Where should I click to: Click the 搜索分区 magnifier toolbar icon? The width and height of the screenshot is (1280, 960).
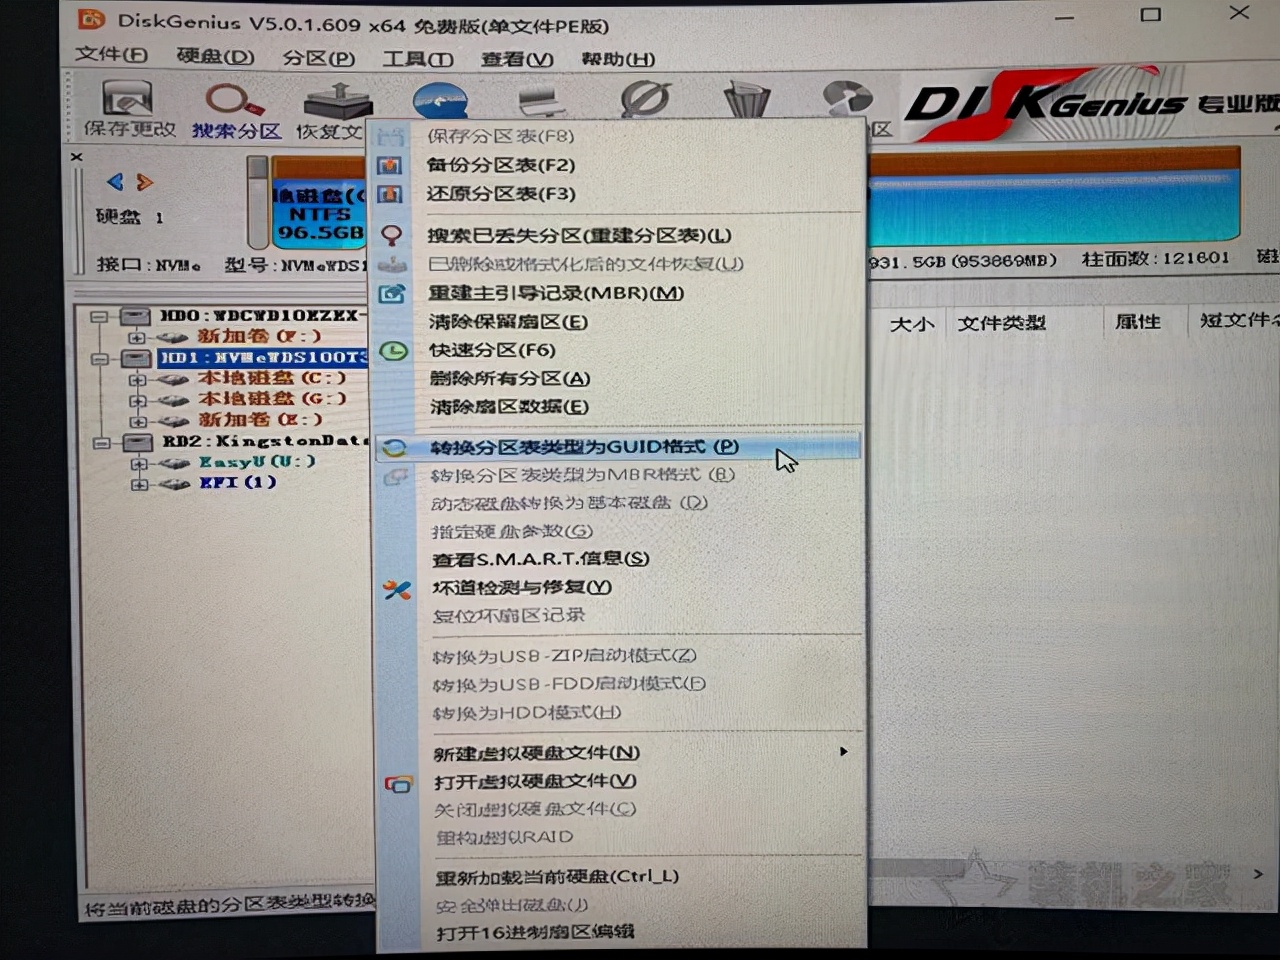[228, 100]
